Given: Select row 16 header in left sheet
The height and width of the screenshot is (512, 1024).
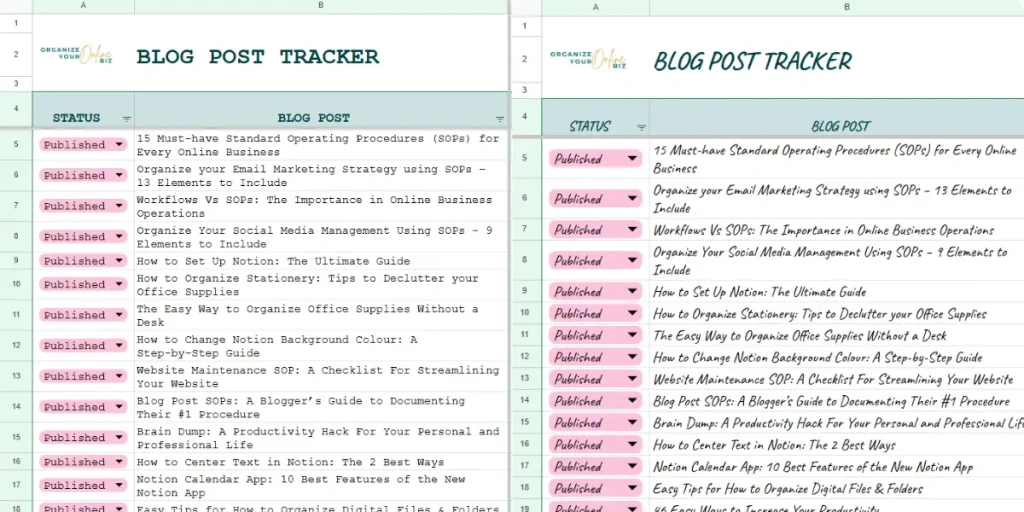Looking at the screenshot, I should tap(16, 461).
